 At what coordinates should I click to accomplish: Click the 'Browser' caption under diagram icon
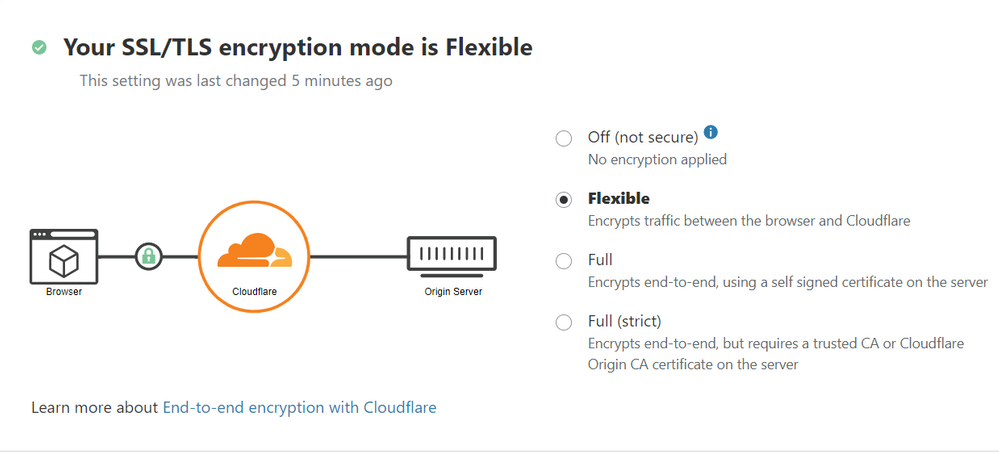[64, 292]
